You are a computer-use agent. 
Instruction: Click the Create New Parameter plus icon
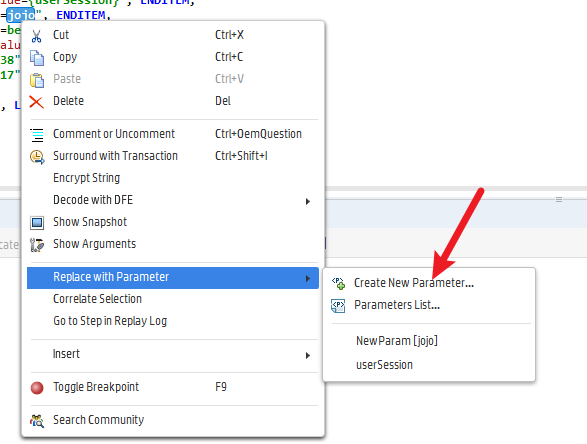pyautogui.click(x=338, y=283)
